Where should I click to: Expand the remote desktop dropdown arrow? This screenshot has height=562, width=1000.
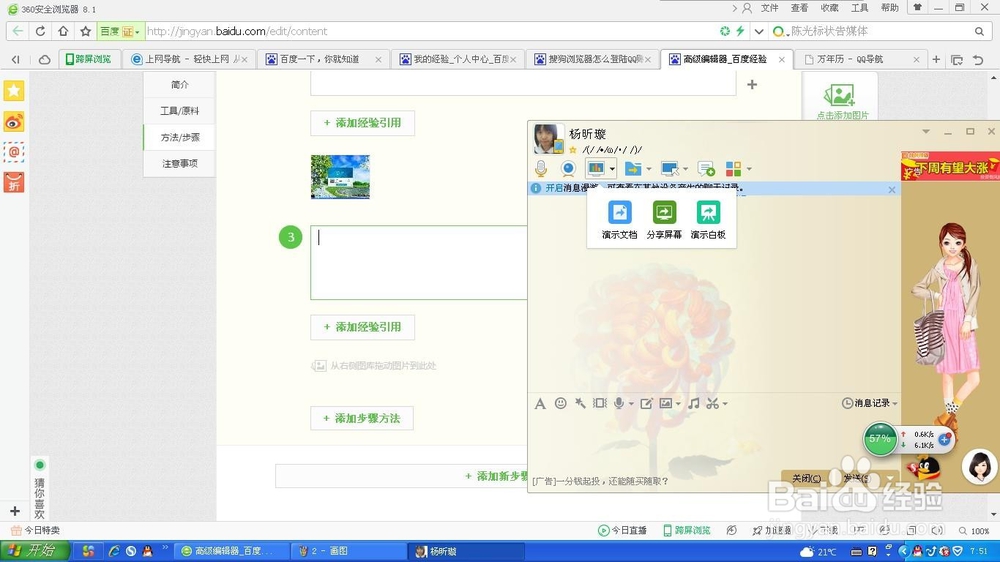point(686,169)
